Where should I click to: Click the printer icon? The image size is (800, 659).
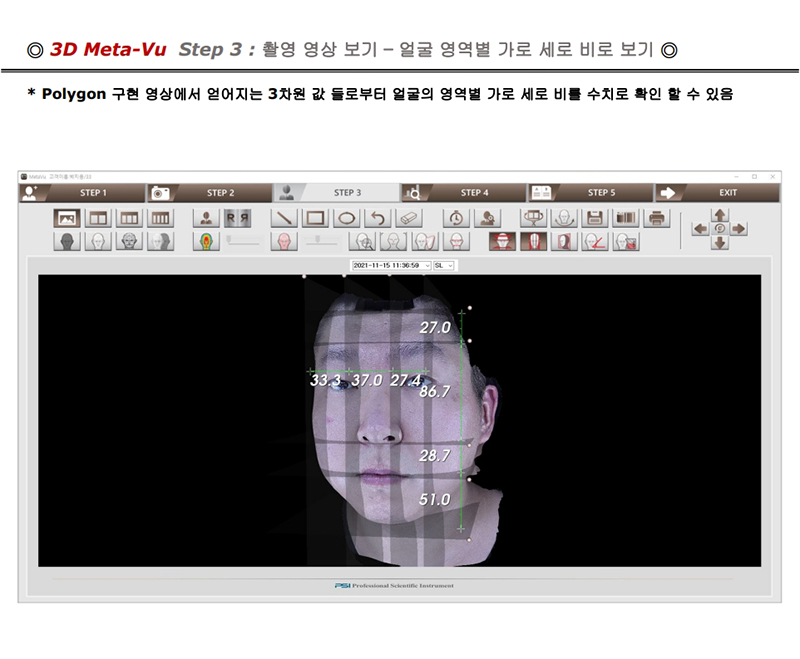coord(656,217)
